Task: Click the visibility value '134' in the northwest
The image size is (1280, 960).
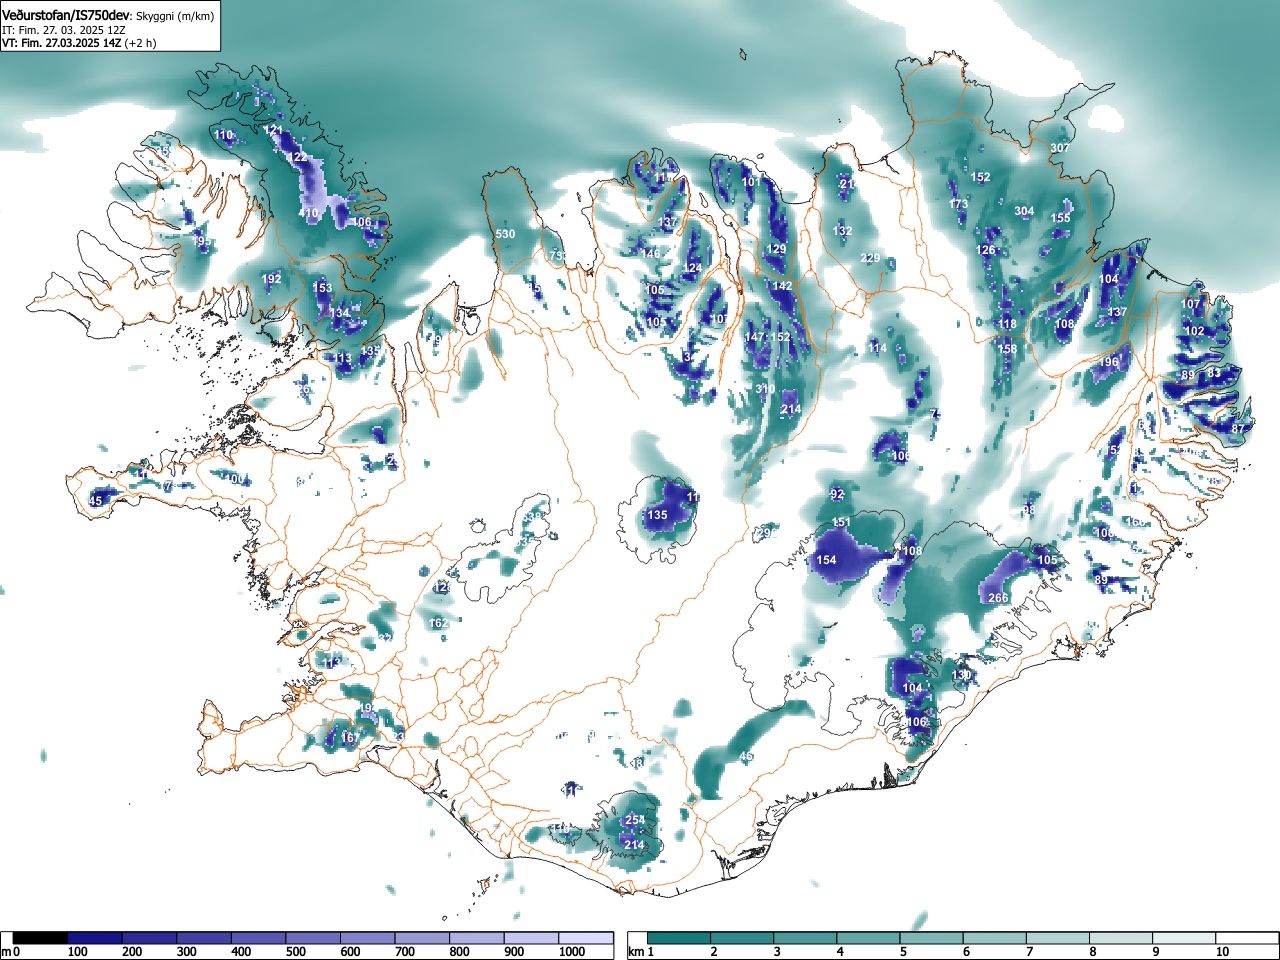Action: (x=340, y=313)
